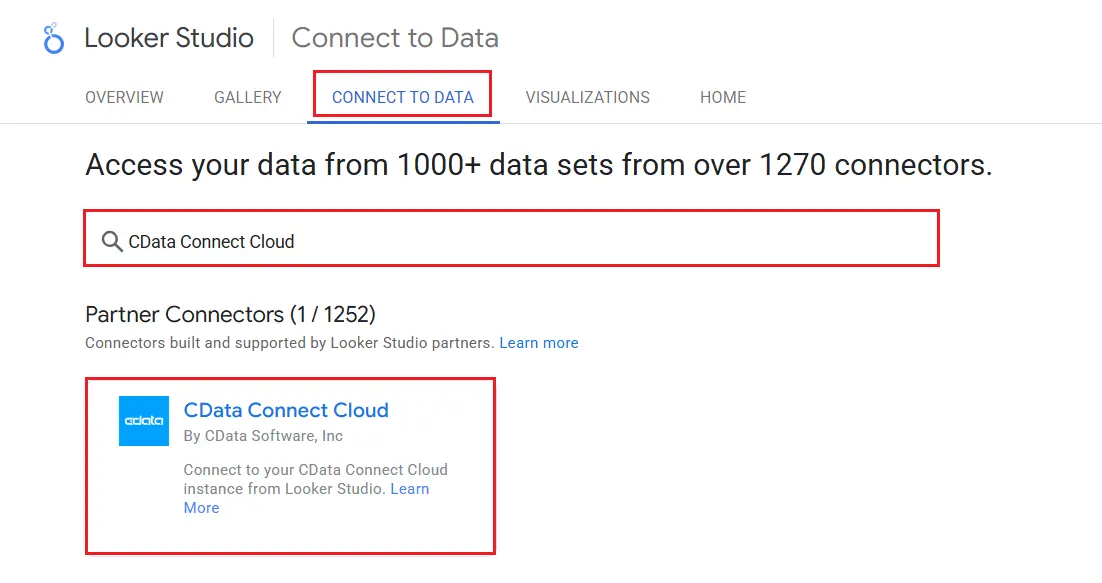The height and width of the screenshot is (583, 1102).
Task: Open the OVERVIEW tab
Action: (x=124, y=97)
